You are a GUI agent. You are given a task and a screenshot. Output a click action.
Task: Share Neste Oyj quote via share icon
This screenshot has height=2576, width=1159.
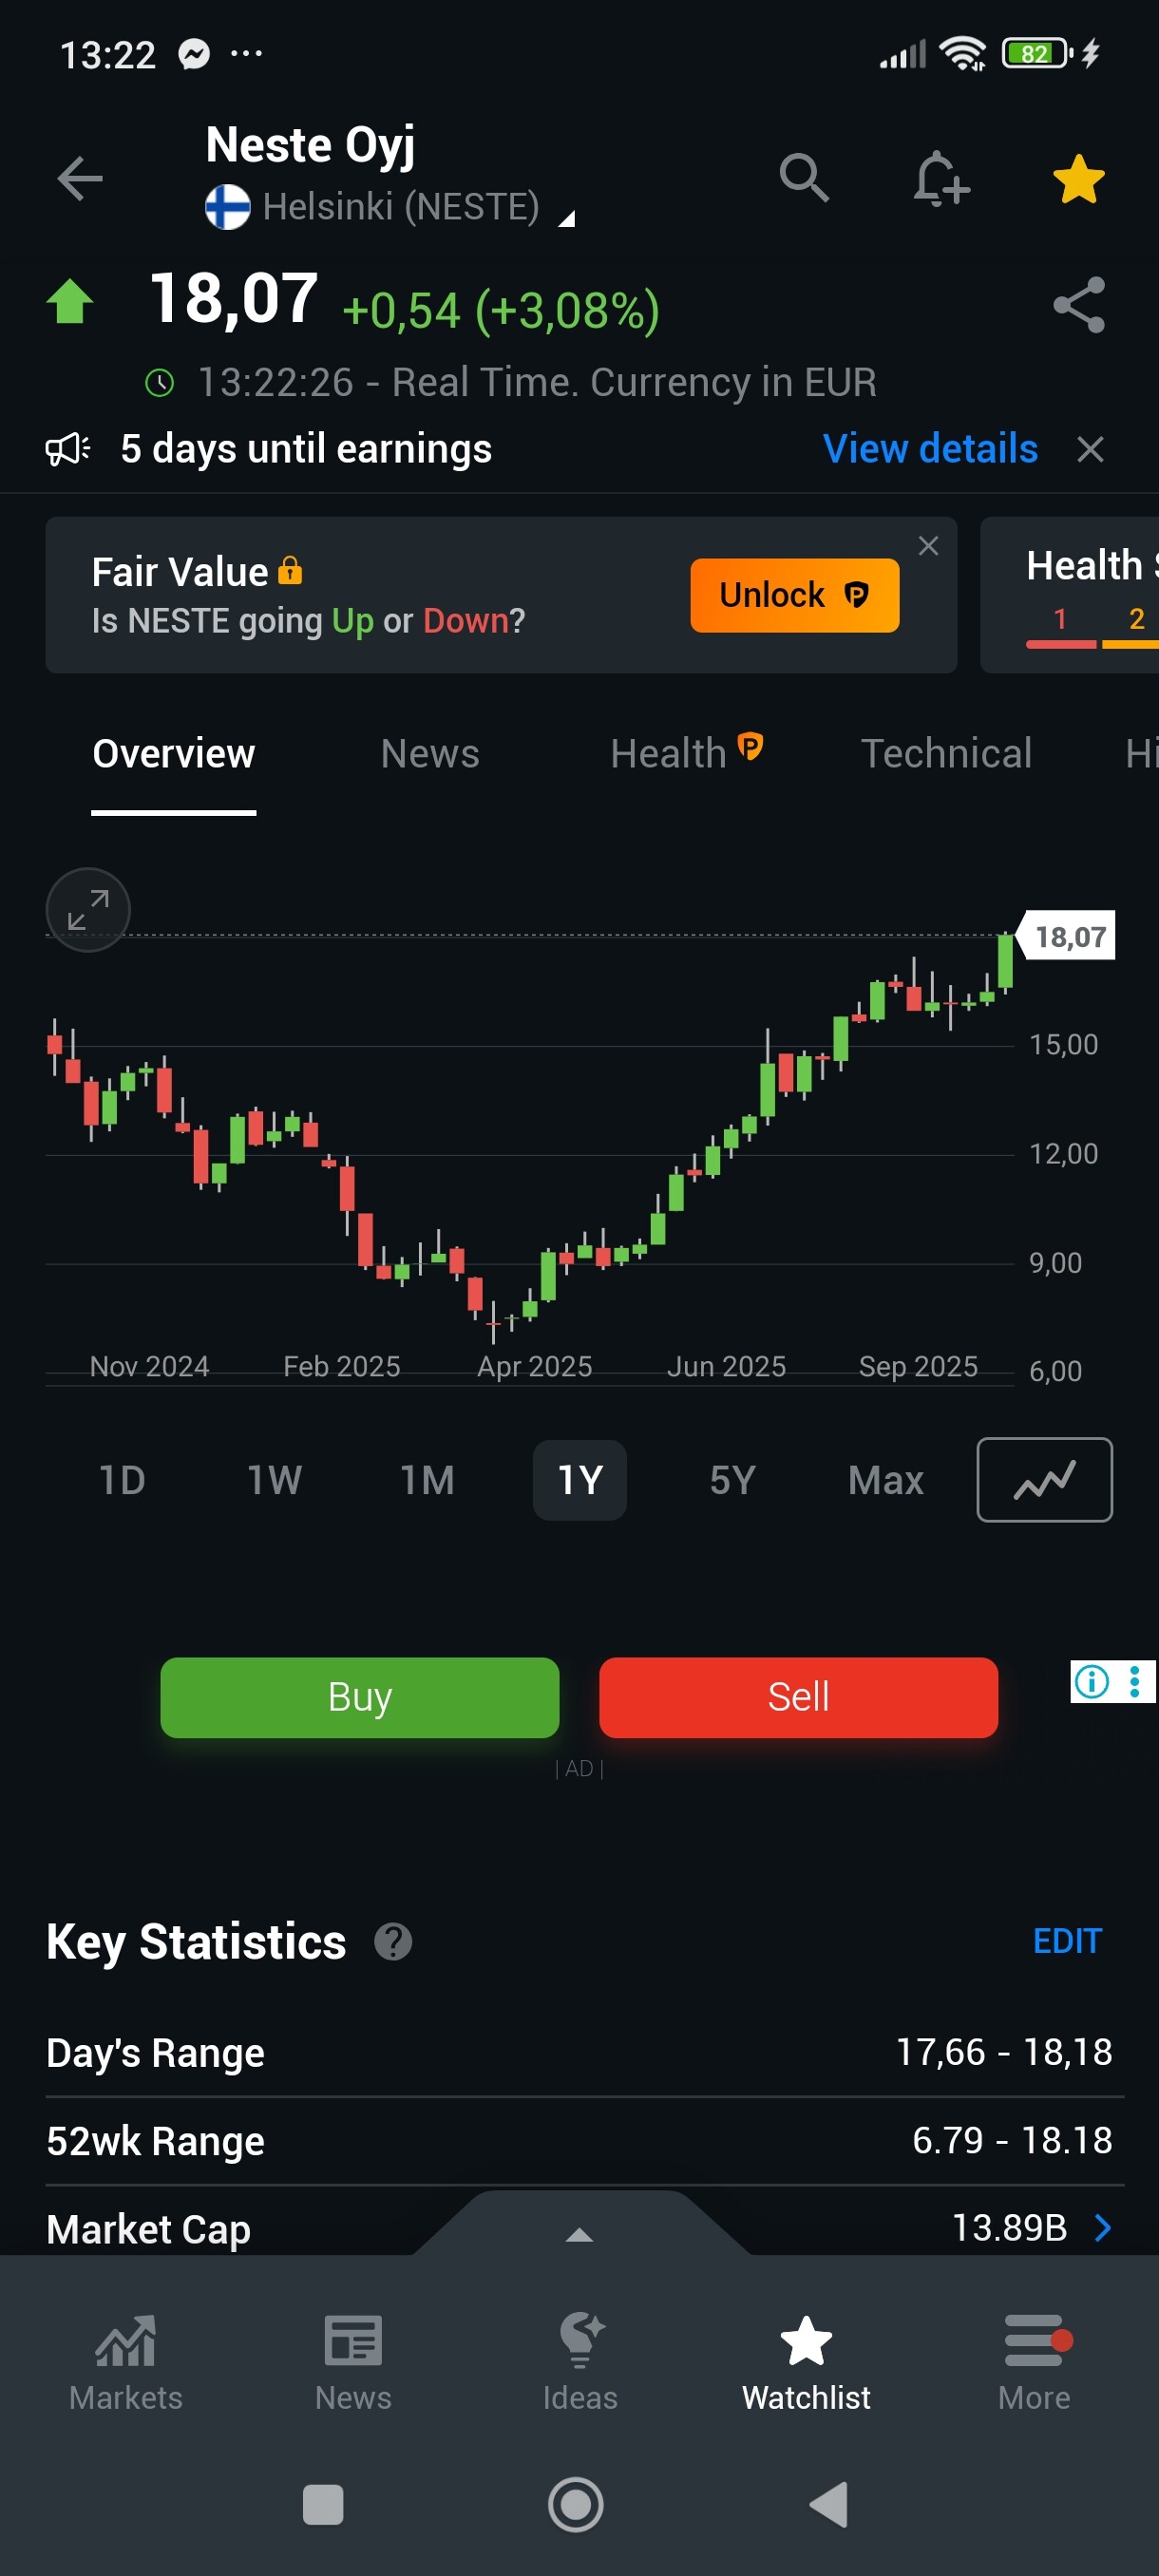pos(1079,305)
